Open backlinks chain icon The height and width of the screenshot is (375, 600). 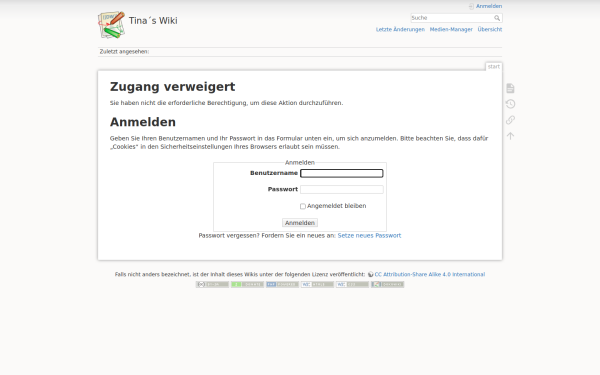point(510,120)
